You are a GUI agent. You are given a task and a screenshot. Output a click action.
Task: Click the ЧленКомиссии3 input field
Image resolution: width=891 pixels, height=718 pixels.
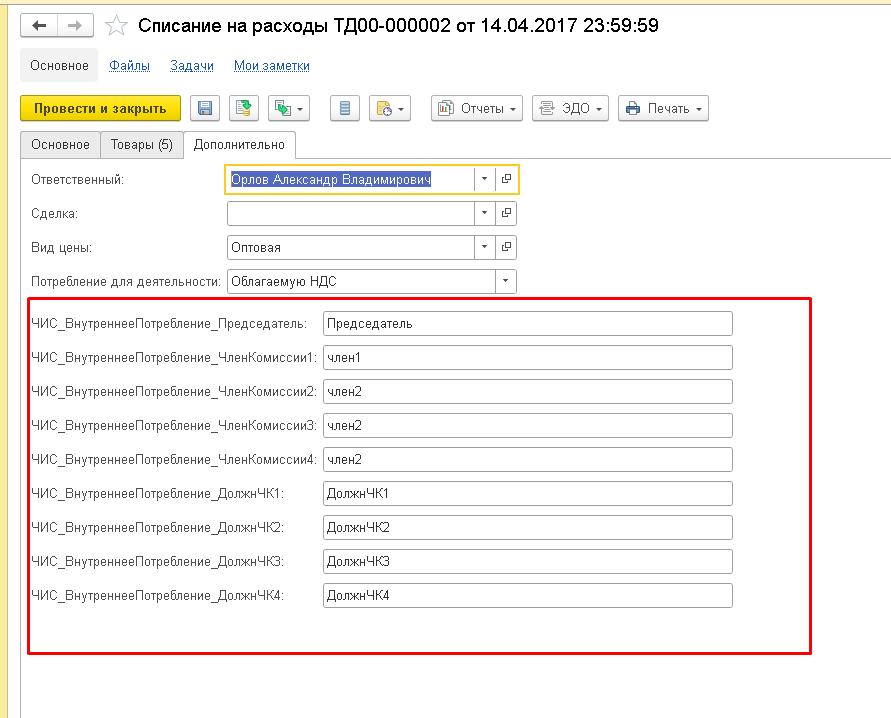click(528, 425)
